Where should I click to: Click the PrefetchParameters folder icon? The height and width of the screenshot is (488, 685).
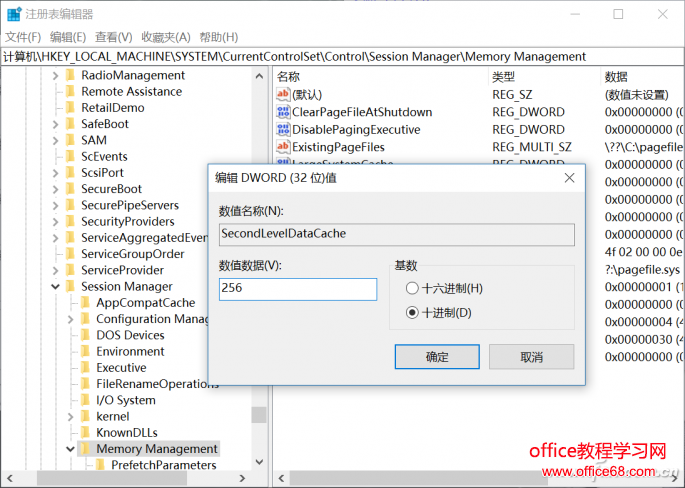[x=100, y=465]
